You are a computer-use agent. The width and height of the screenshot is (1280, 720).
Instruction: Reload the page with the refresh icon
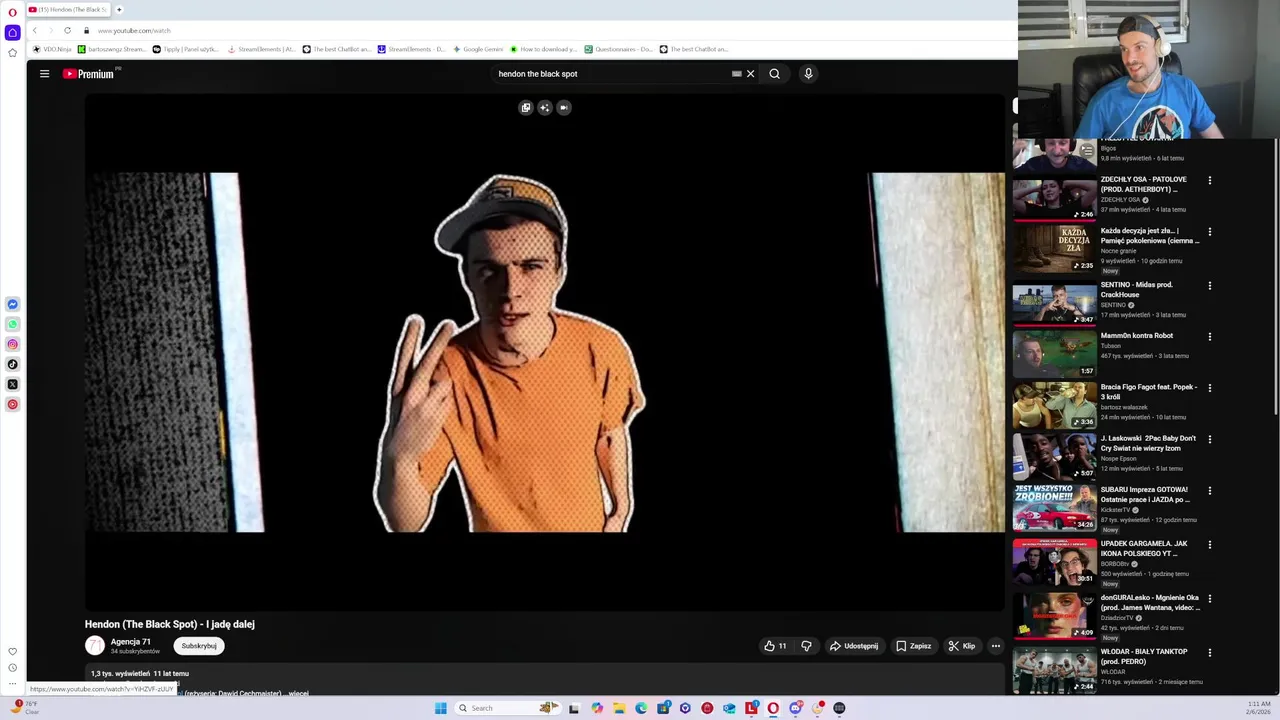[x=67, y=30]
